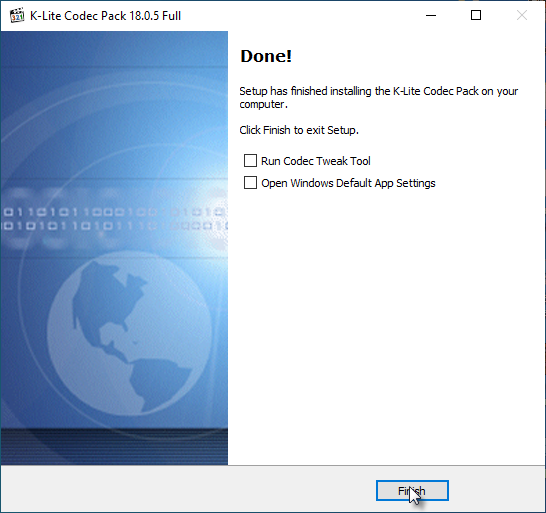
Task: Click the greyed-out close X button
Action: [x=522, y=15]
